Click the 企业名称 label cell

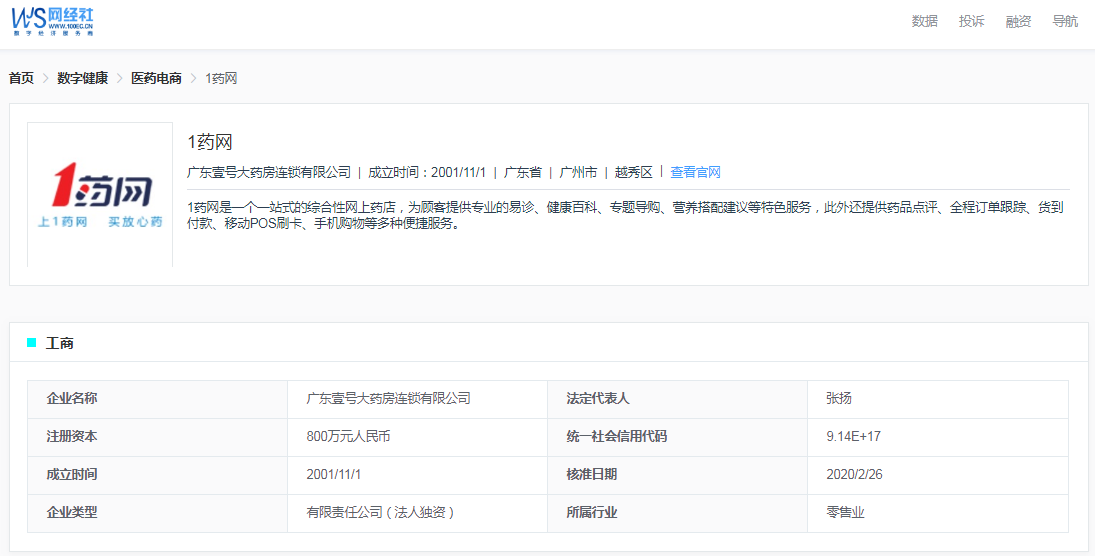pyautogui.click(x=157, y=399)
